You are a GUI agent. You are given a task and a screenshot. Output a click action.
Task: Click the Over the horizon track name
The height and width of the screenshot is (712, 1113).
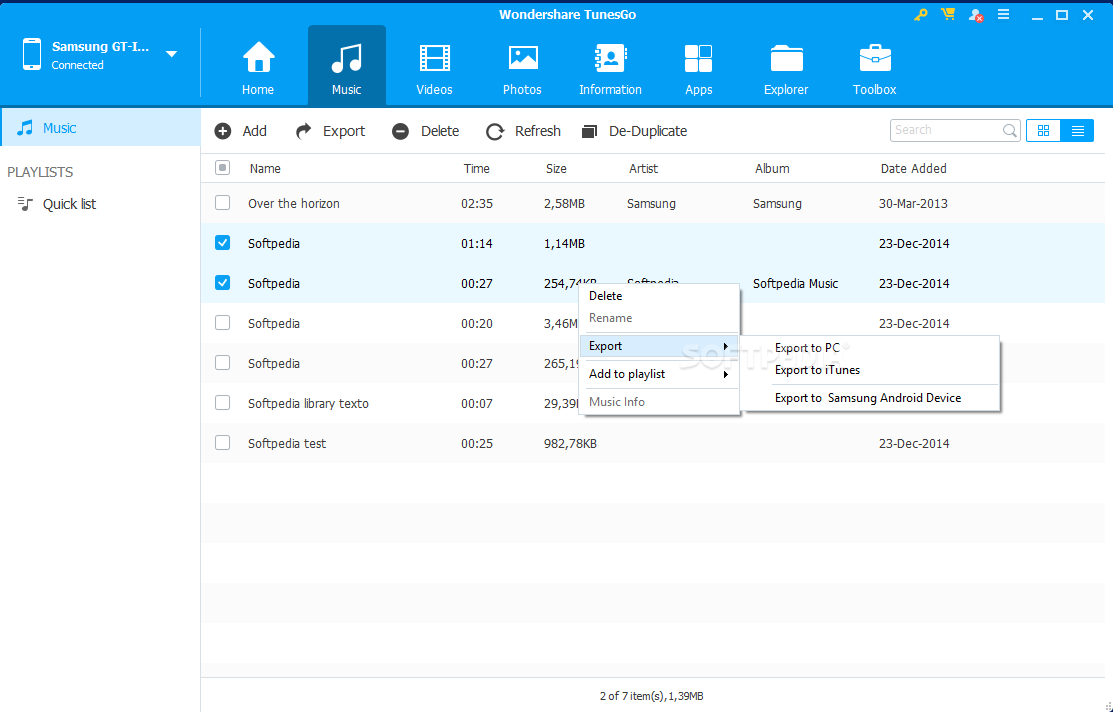pos(293,204)
